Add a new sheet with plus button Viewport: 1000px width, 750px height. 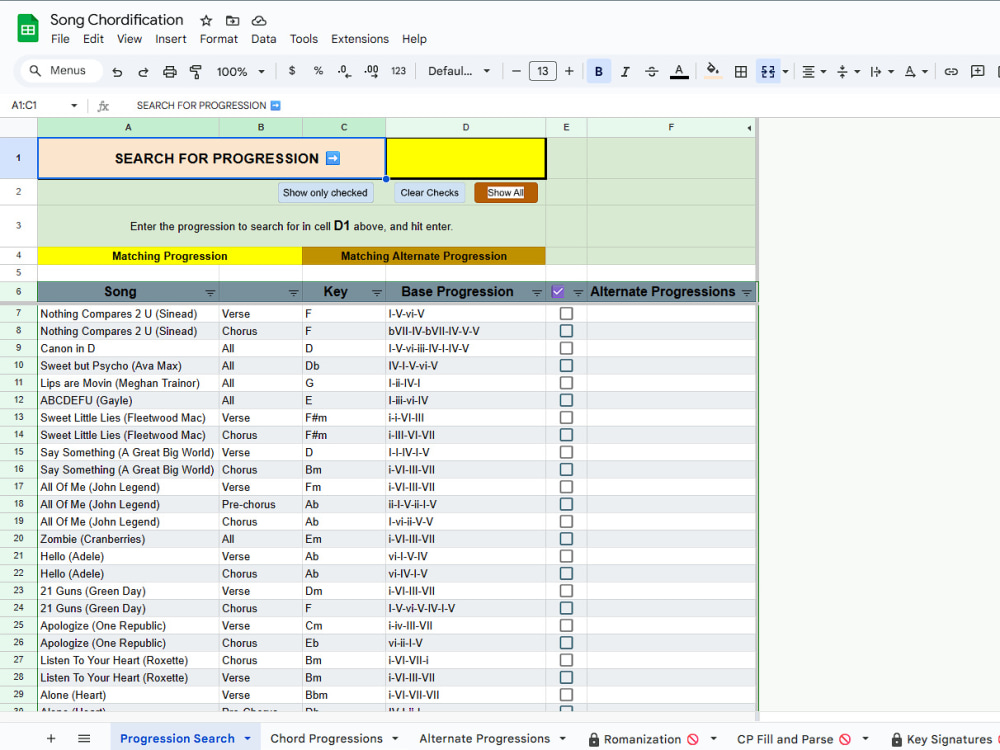[x=51, y=738]
